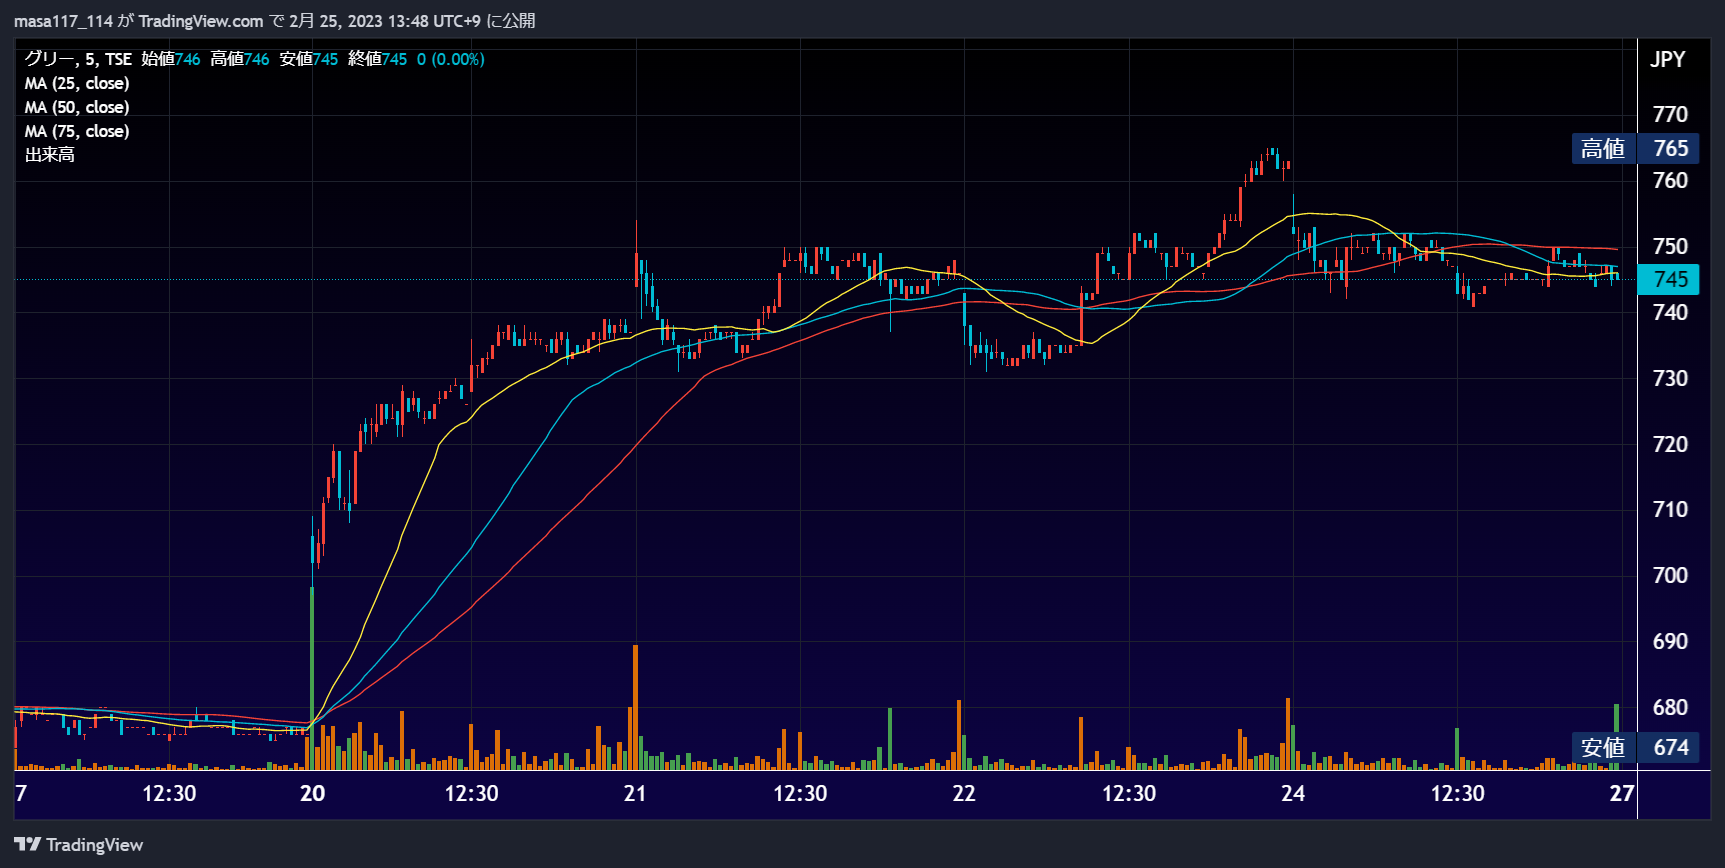Click the 750 price axis label

tap(1670, 246)
